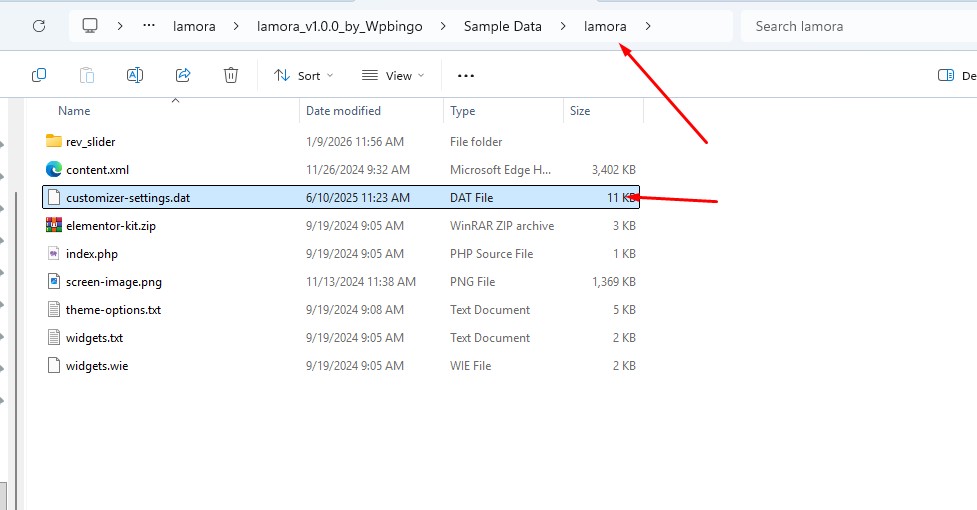Sort files by Type column header
977x510 pixels.
(x=462, y=111)
